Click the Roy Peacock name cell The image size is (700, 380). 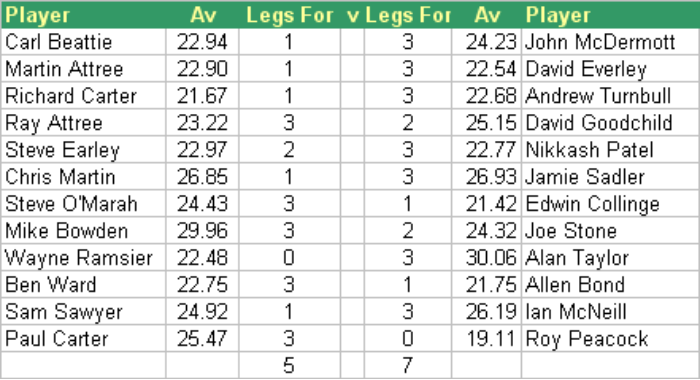tap(610, 339)
